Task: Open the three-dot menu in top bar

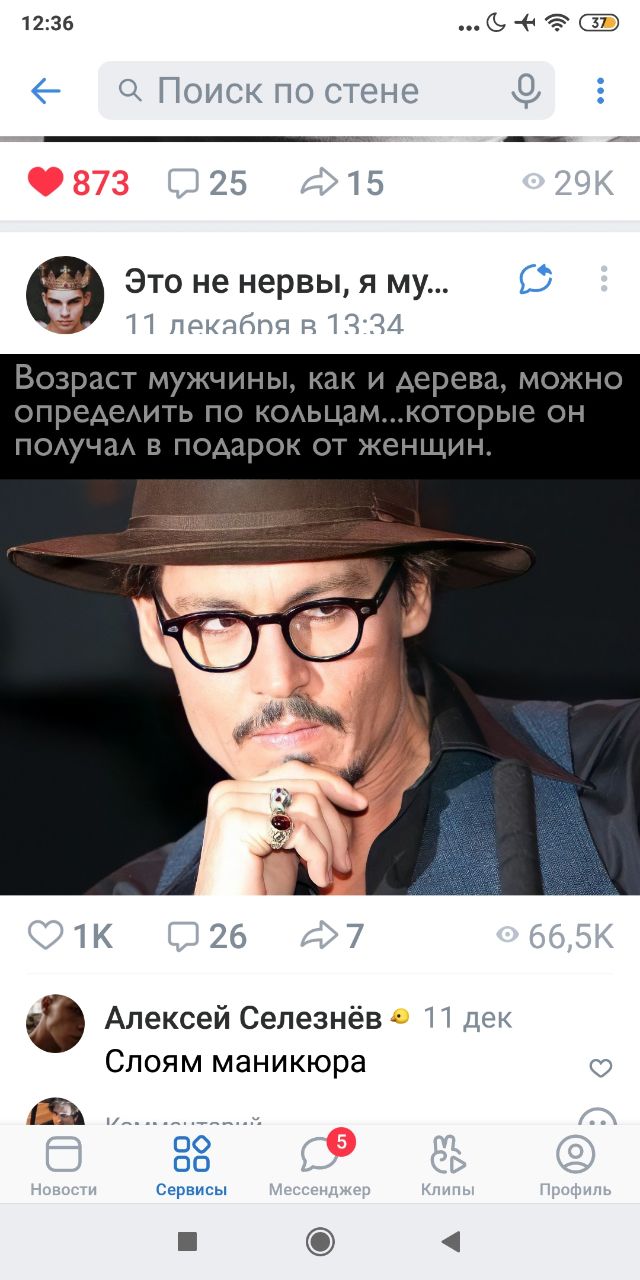Action: point(600,91)
